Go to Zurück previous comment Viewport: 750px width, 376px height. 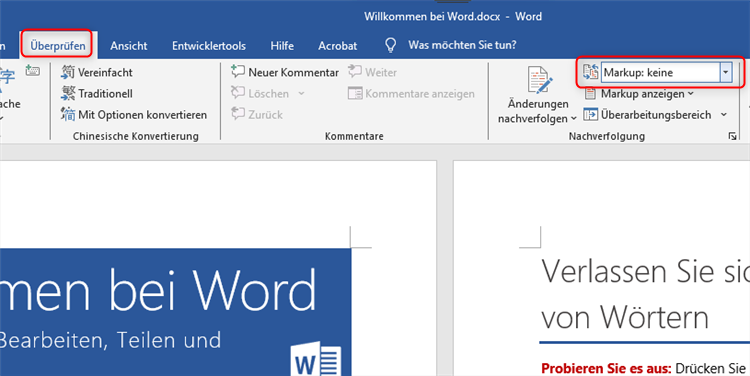(x=257, y=114)
